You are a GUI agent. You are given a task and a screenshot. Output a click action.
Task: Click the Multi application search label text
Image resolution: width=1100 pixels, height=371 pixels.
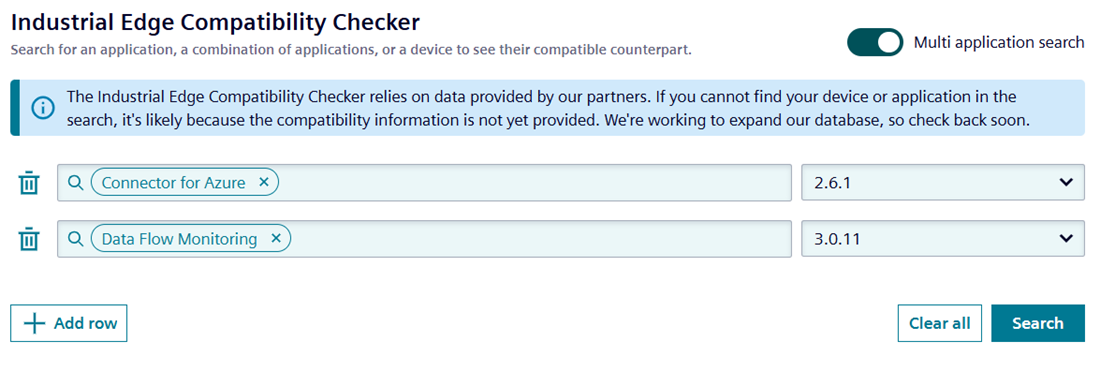999,42
